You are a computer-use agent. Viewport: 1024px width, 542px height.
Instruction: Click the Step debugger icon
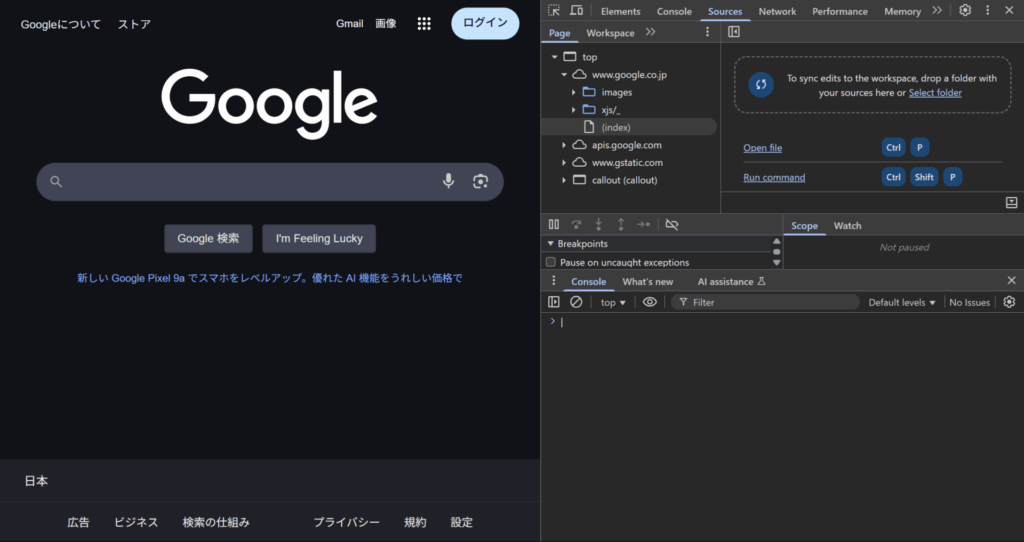643,225
